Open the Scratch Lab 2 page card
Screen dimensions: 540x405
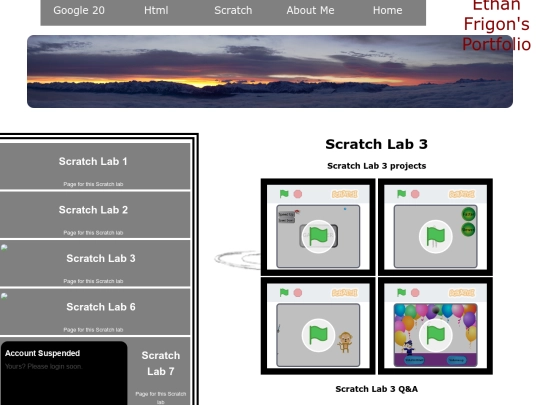[x=95, y=215]
